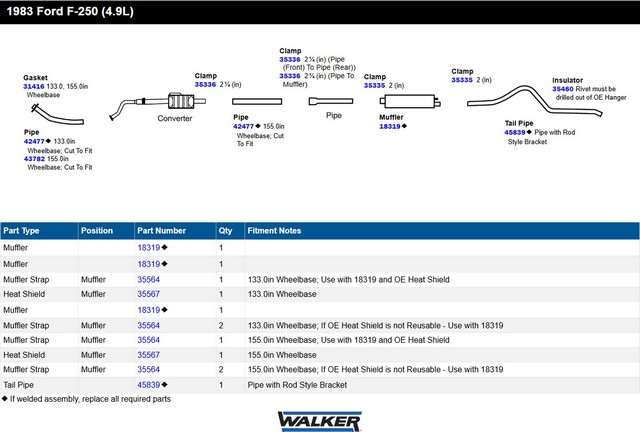The height and width of the screenshot is (432, 640).
Task: Open heat shield 35567 for 133.0in Wheelbase
Action: click(149, 294)
